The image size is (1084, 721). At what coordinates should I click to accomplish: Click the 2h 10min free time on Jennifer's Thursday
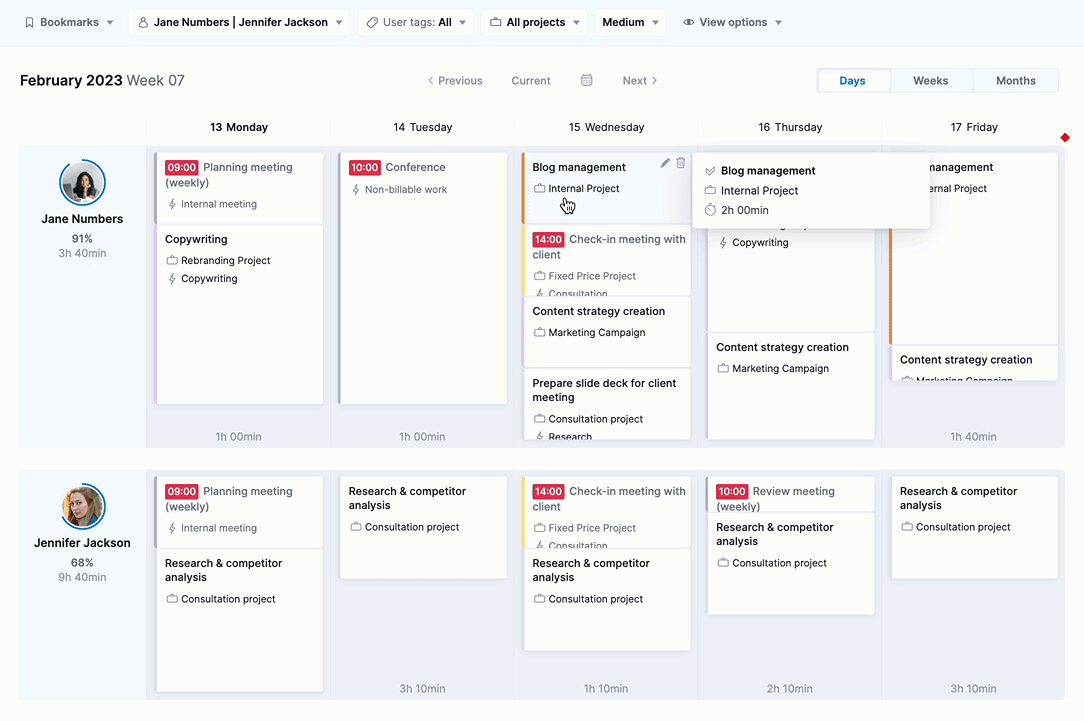tap(789, 689)
